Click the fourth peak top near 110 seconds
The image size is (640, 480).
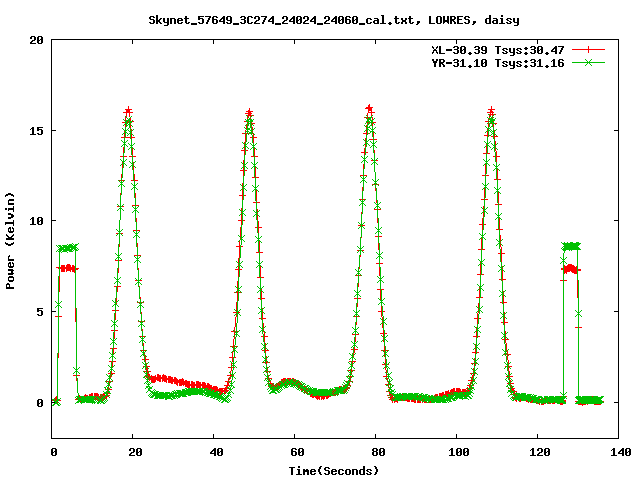(491, 111)
